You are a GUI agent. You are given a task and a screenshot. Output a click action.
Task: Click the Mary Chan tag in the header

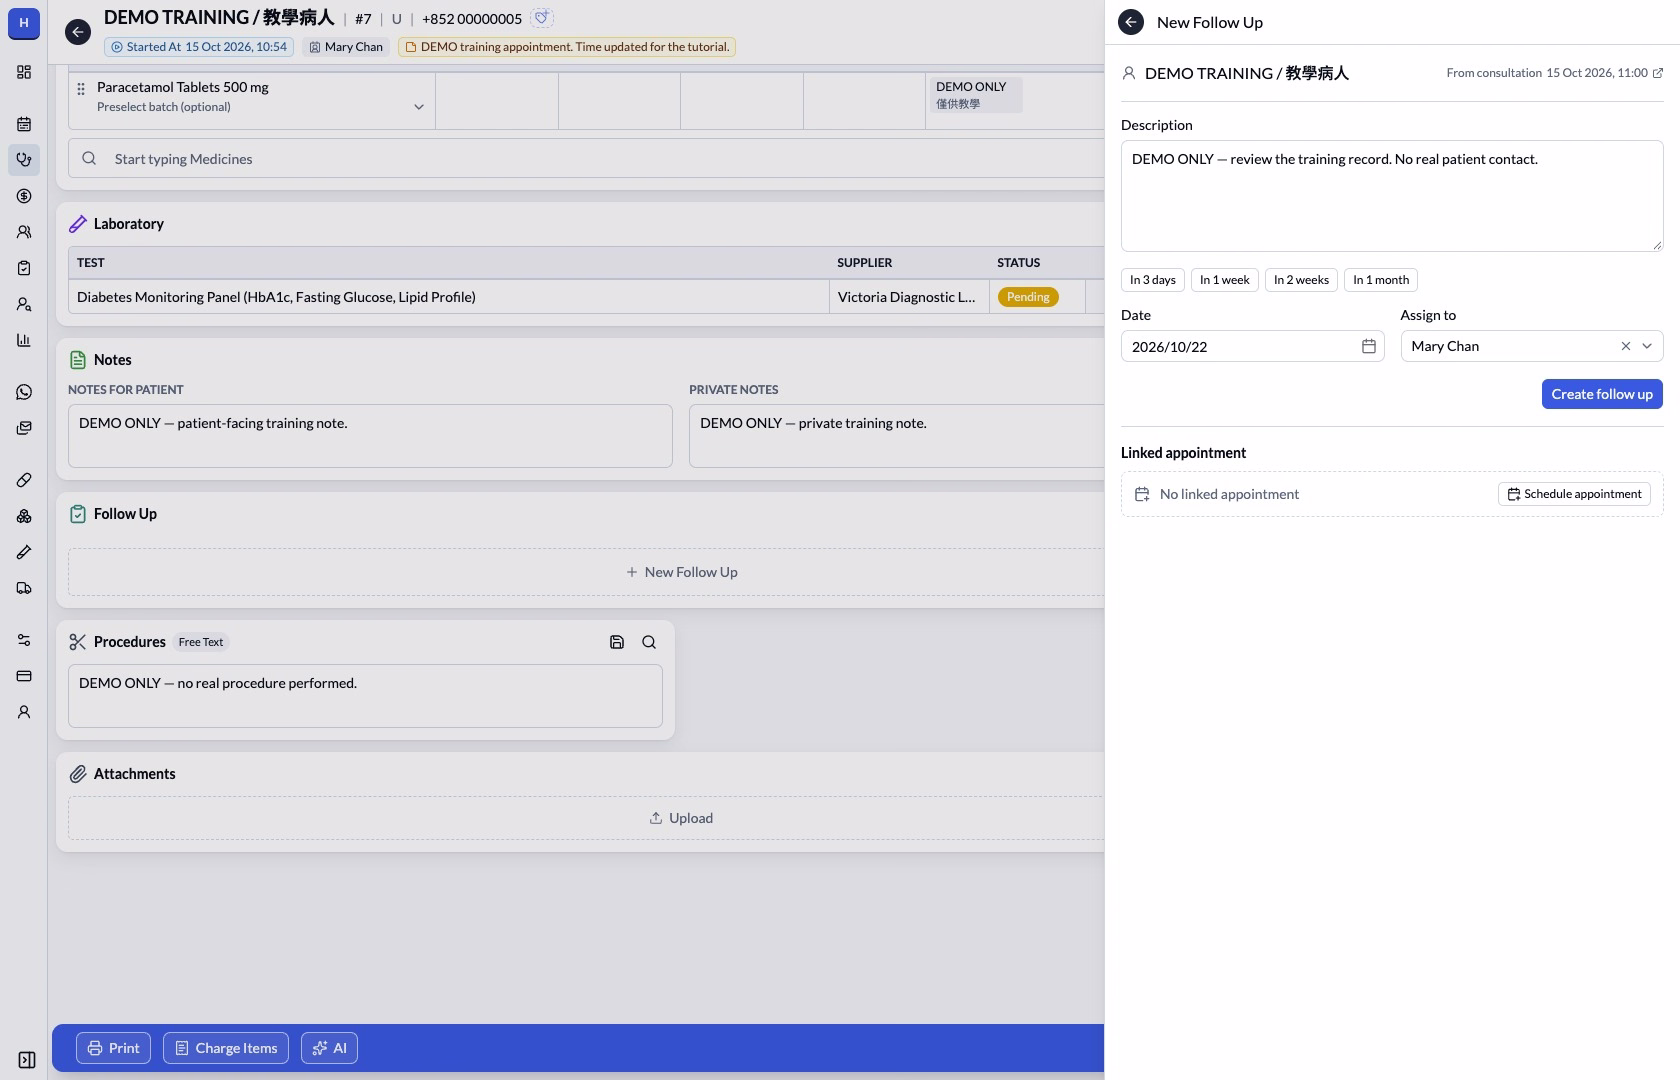tap(346, 47)
